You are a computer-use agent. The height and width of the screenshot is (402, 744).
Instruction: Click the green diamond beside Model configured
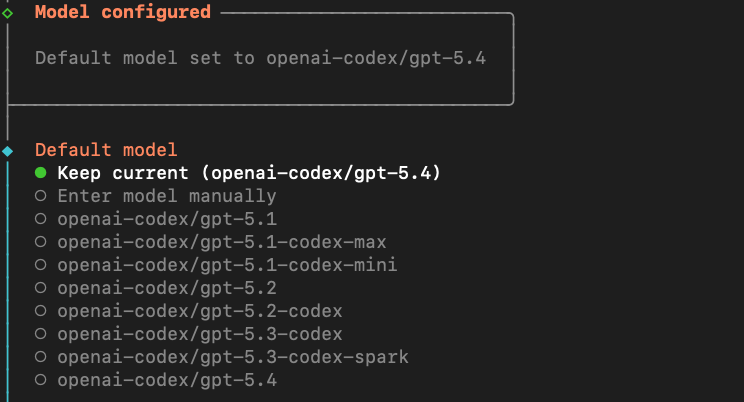click(x=8, y=13)
